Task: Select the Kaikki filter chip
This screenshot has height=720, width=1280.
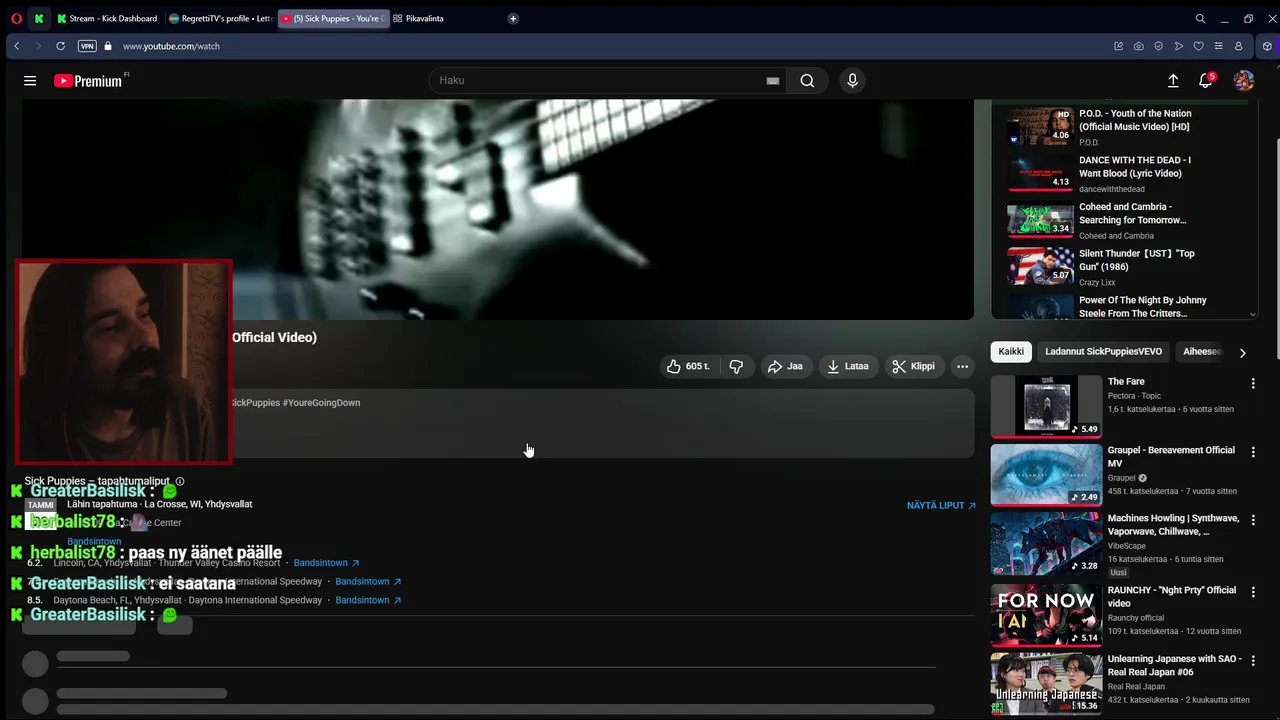Action: 1011,351
